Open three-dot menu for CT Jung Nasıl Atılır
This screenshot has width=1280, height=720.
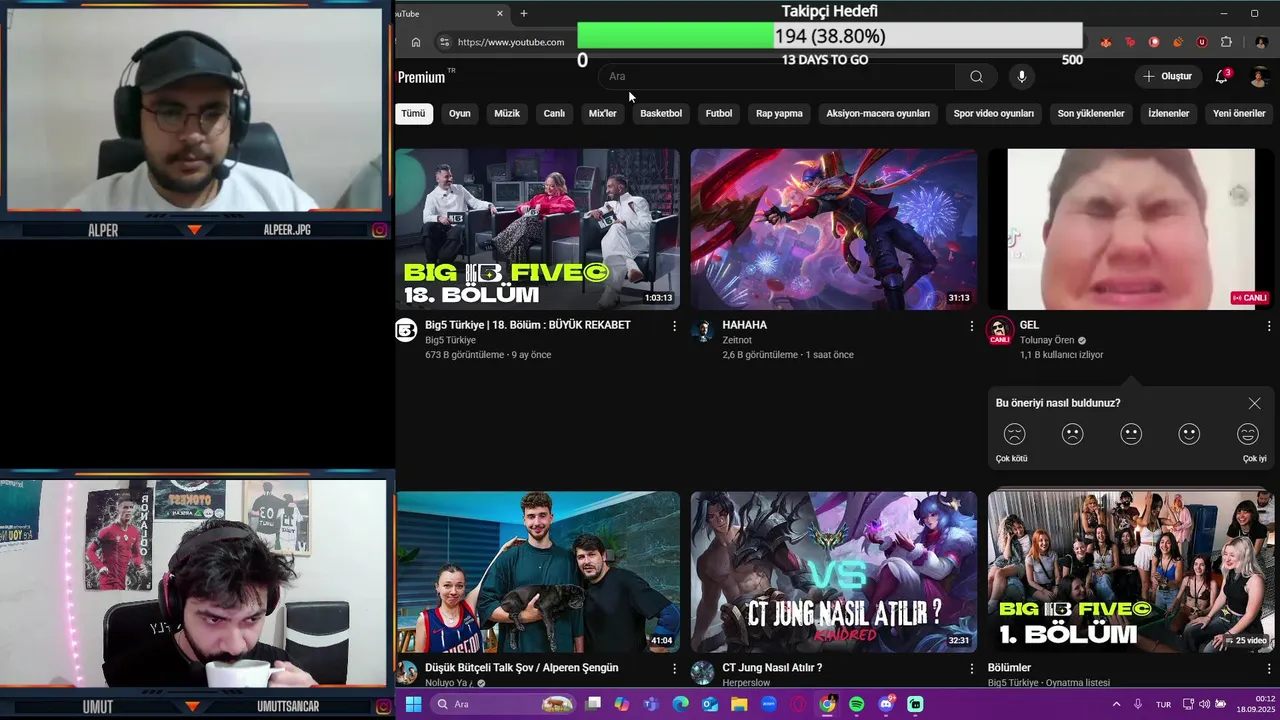coord(971,668)
